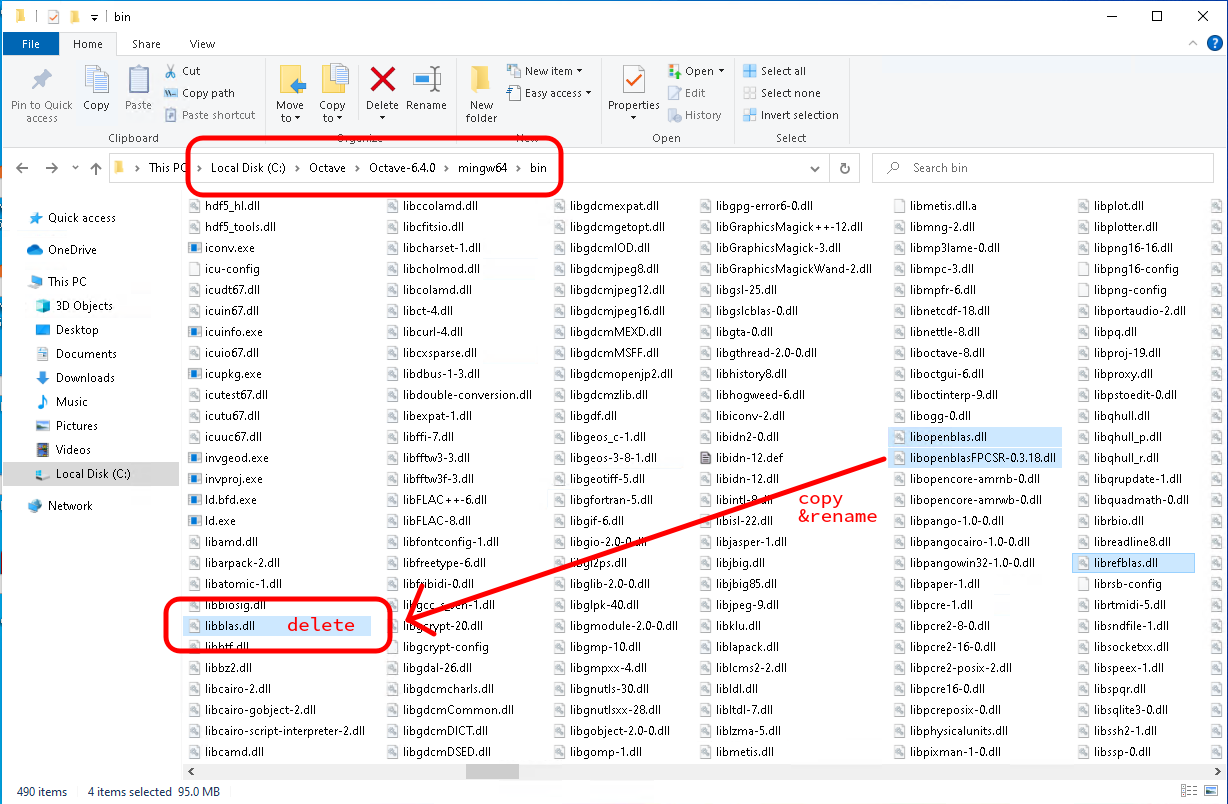
Task: Click Select all in ribbon
Action: [x=775, y=71]
